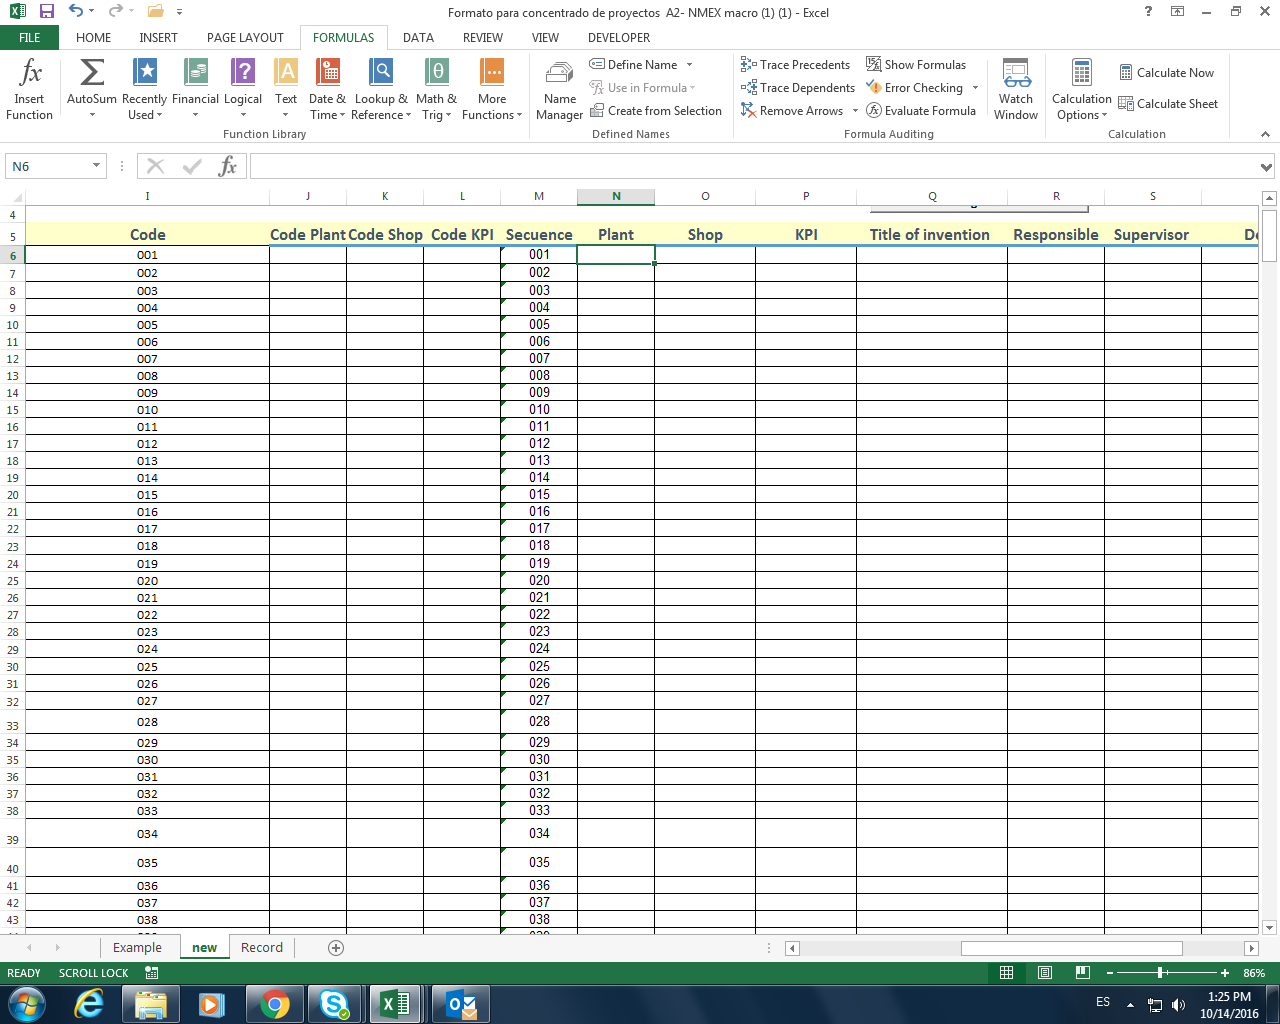Toggle Show Formulas
This screenshot has width=1280, height=1024.
point(916,65)
